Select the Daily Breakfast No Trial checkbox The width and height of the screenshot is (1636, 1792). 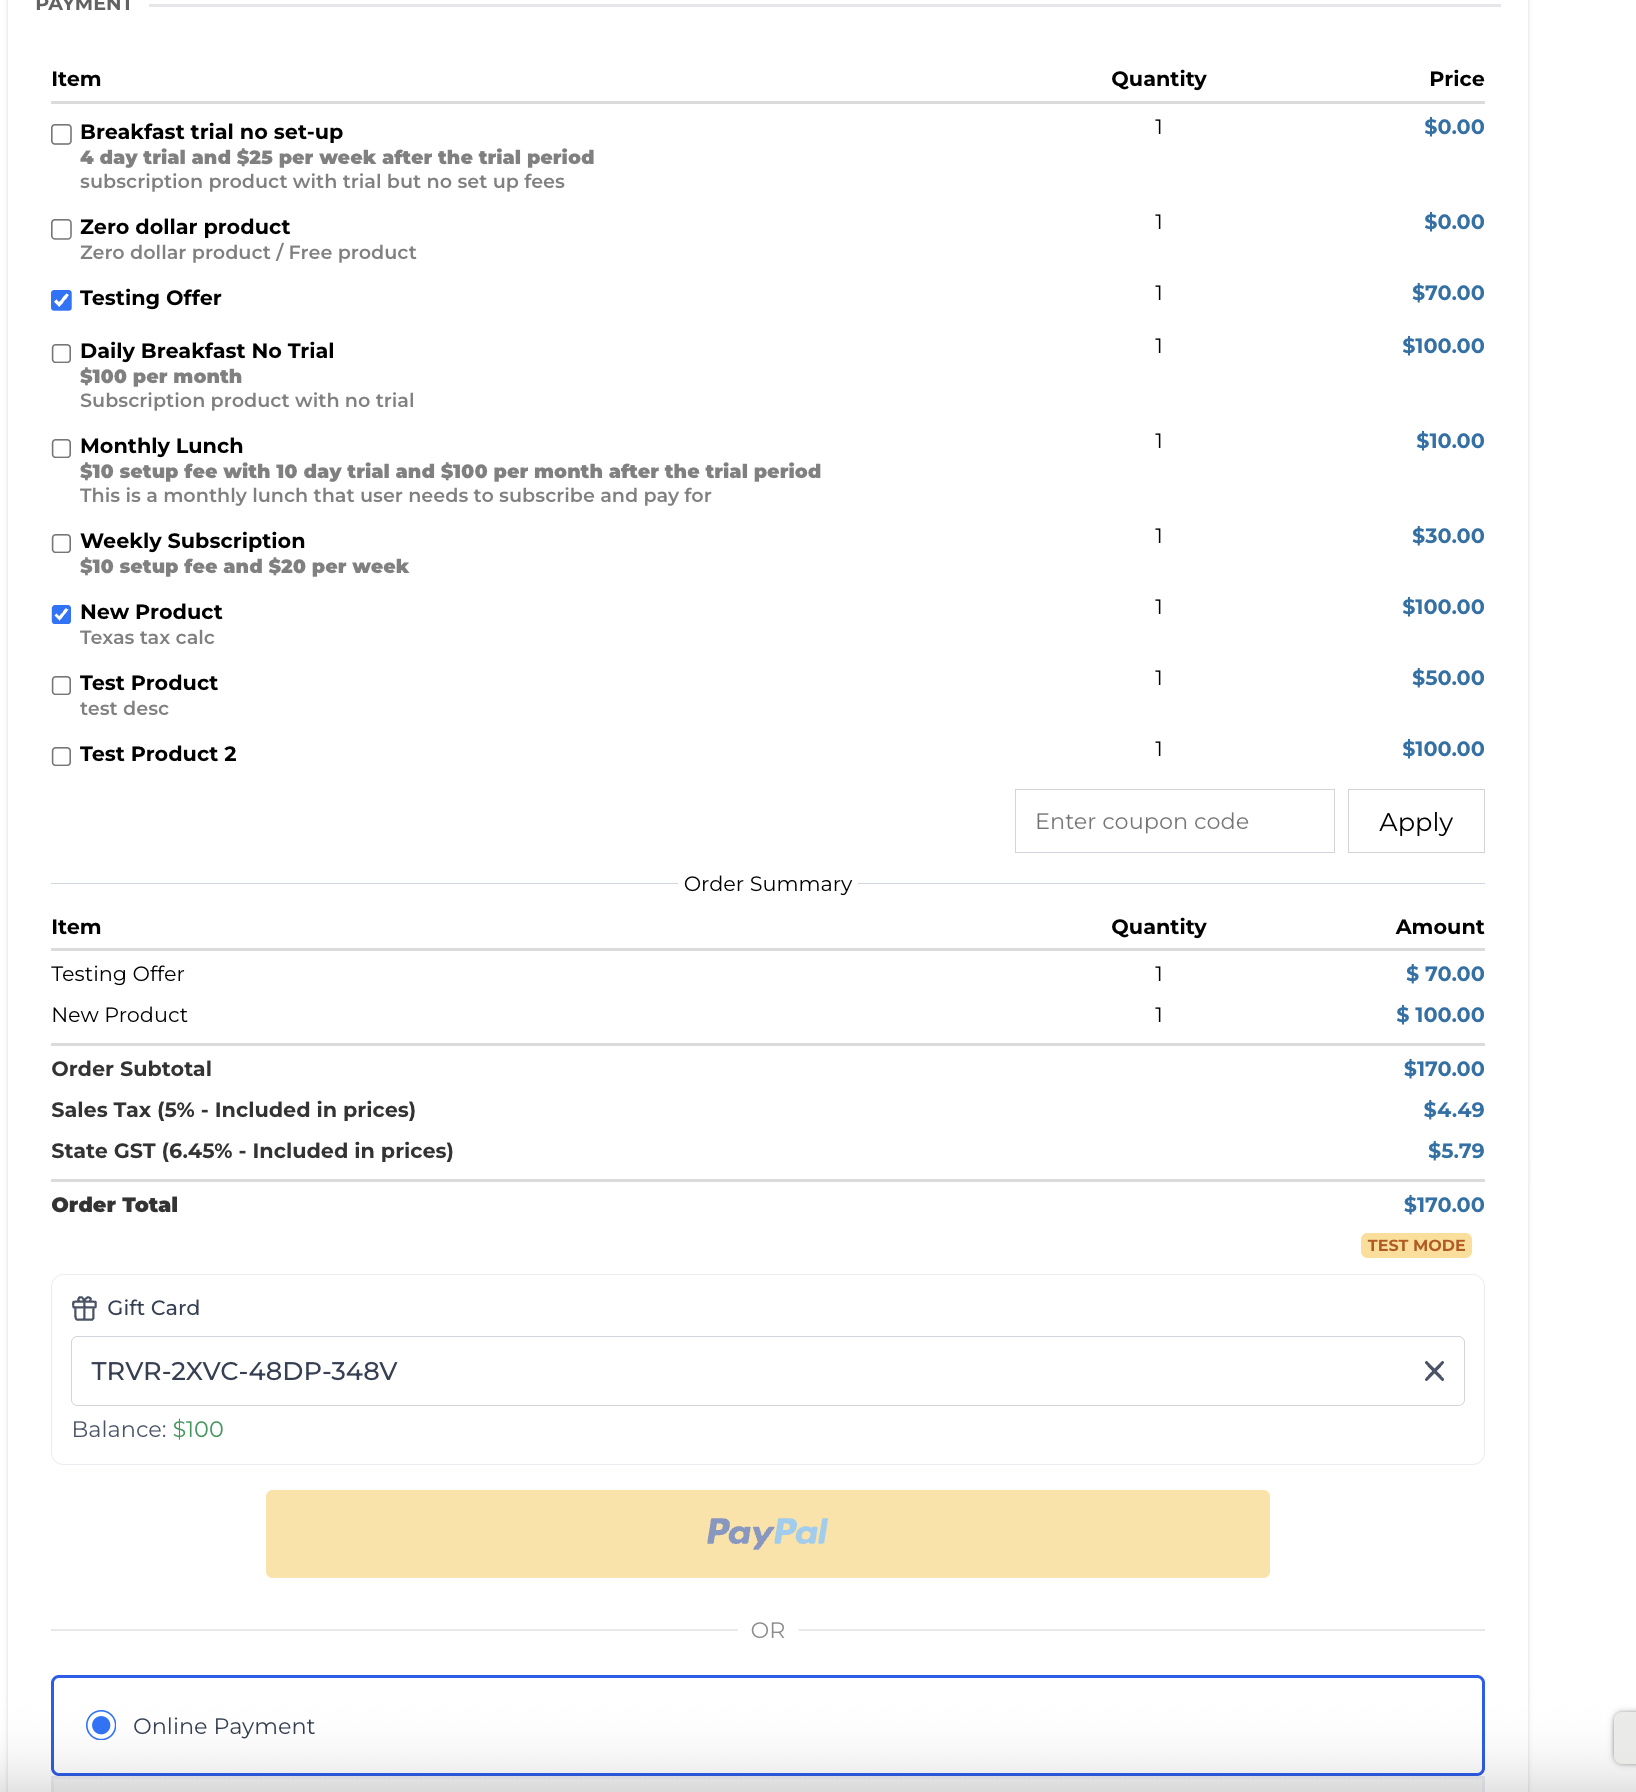click(x=62, y=353)
